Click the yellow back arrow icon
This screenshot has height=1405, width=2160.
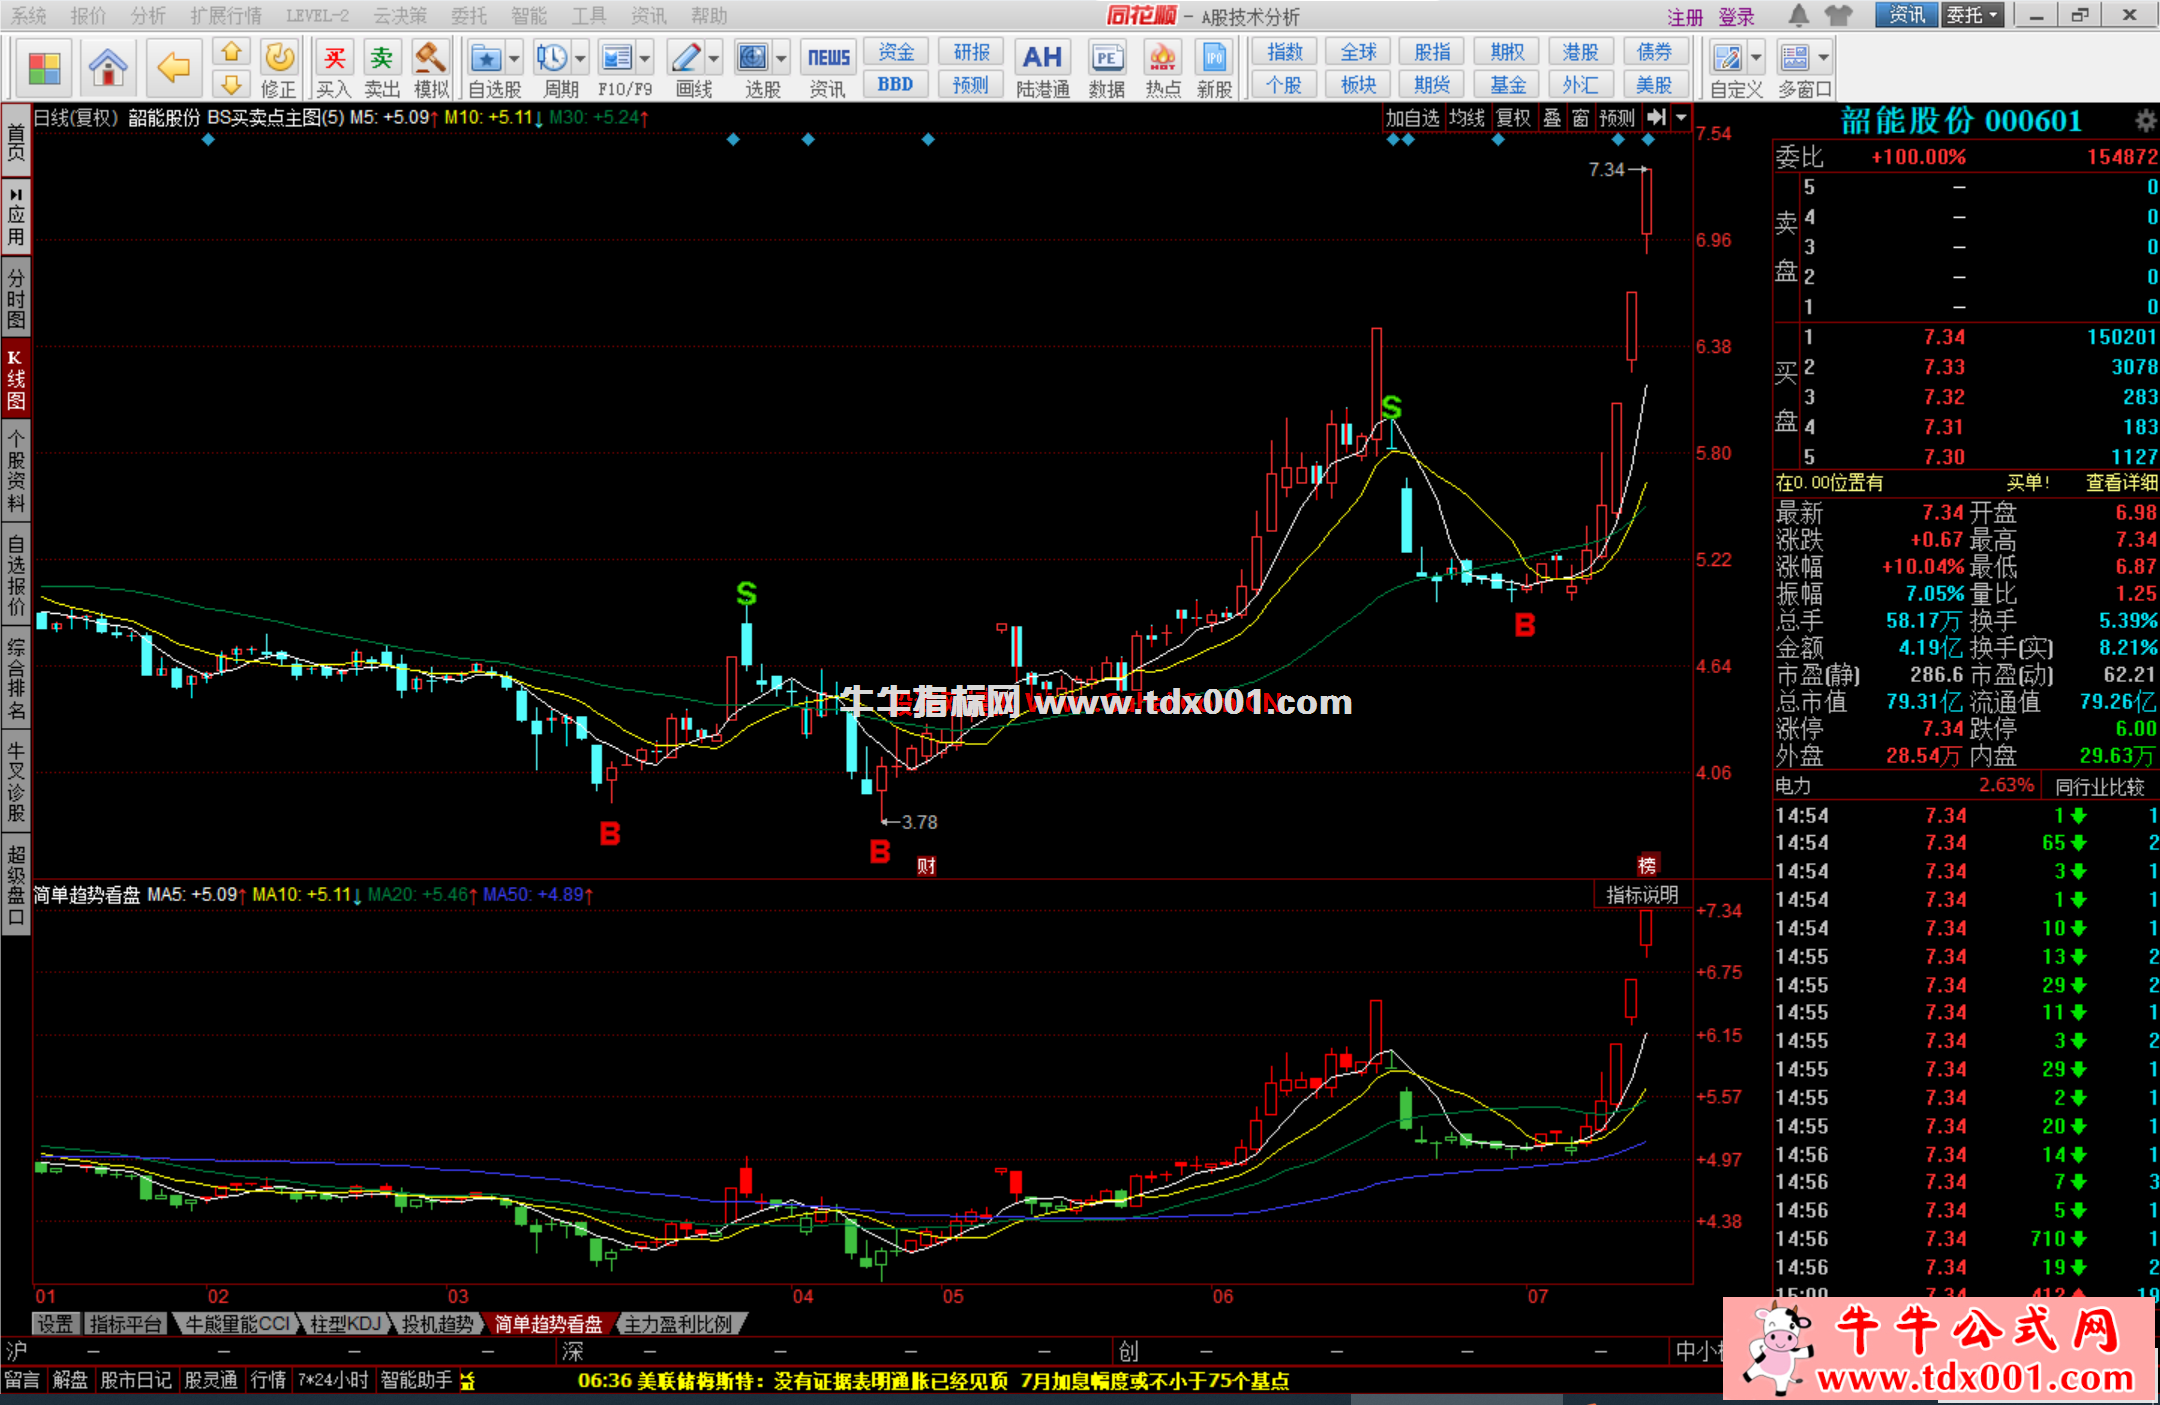pyautogui.click(x=173, y=66)
